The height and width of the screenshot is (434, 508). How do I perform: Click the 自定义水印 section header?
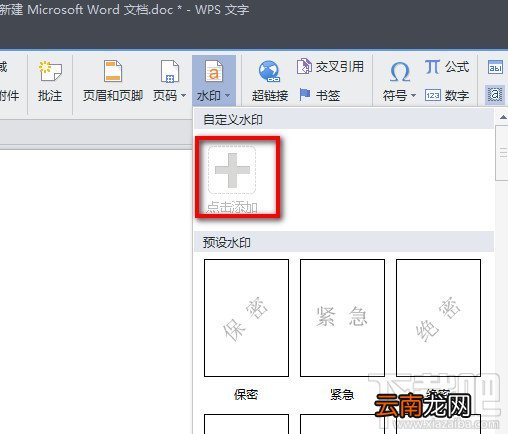point(344,119)
